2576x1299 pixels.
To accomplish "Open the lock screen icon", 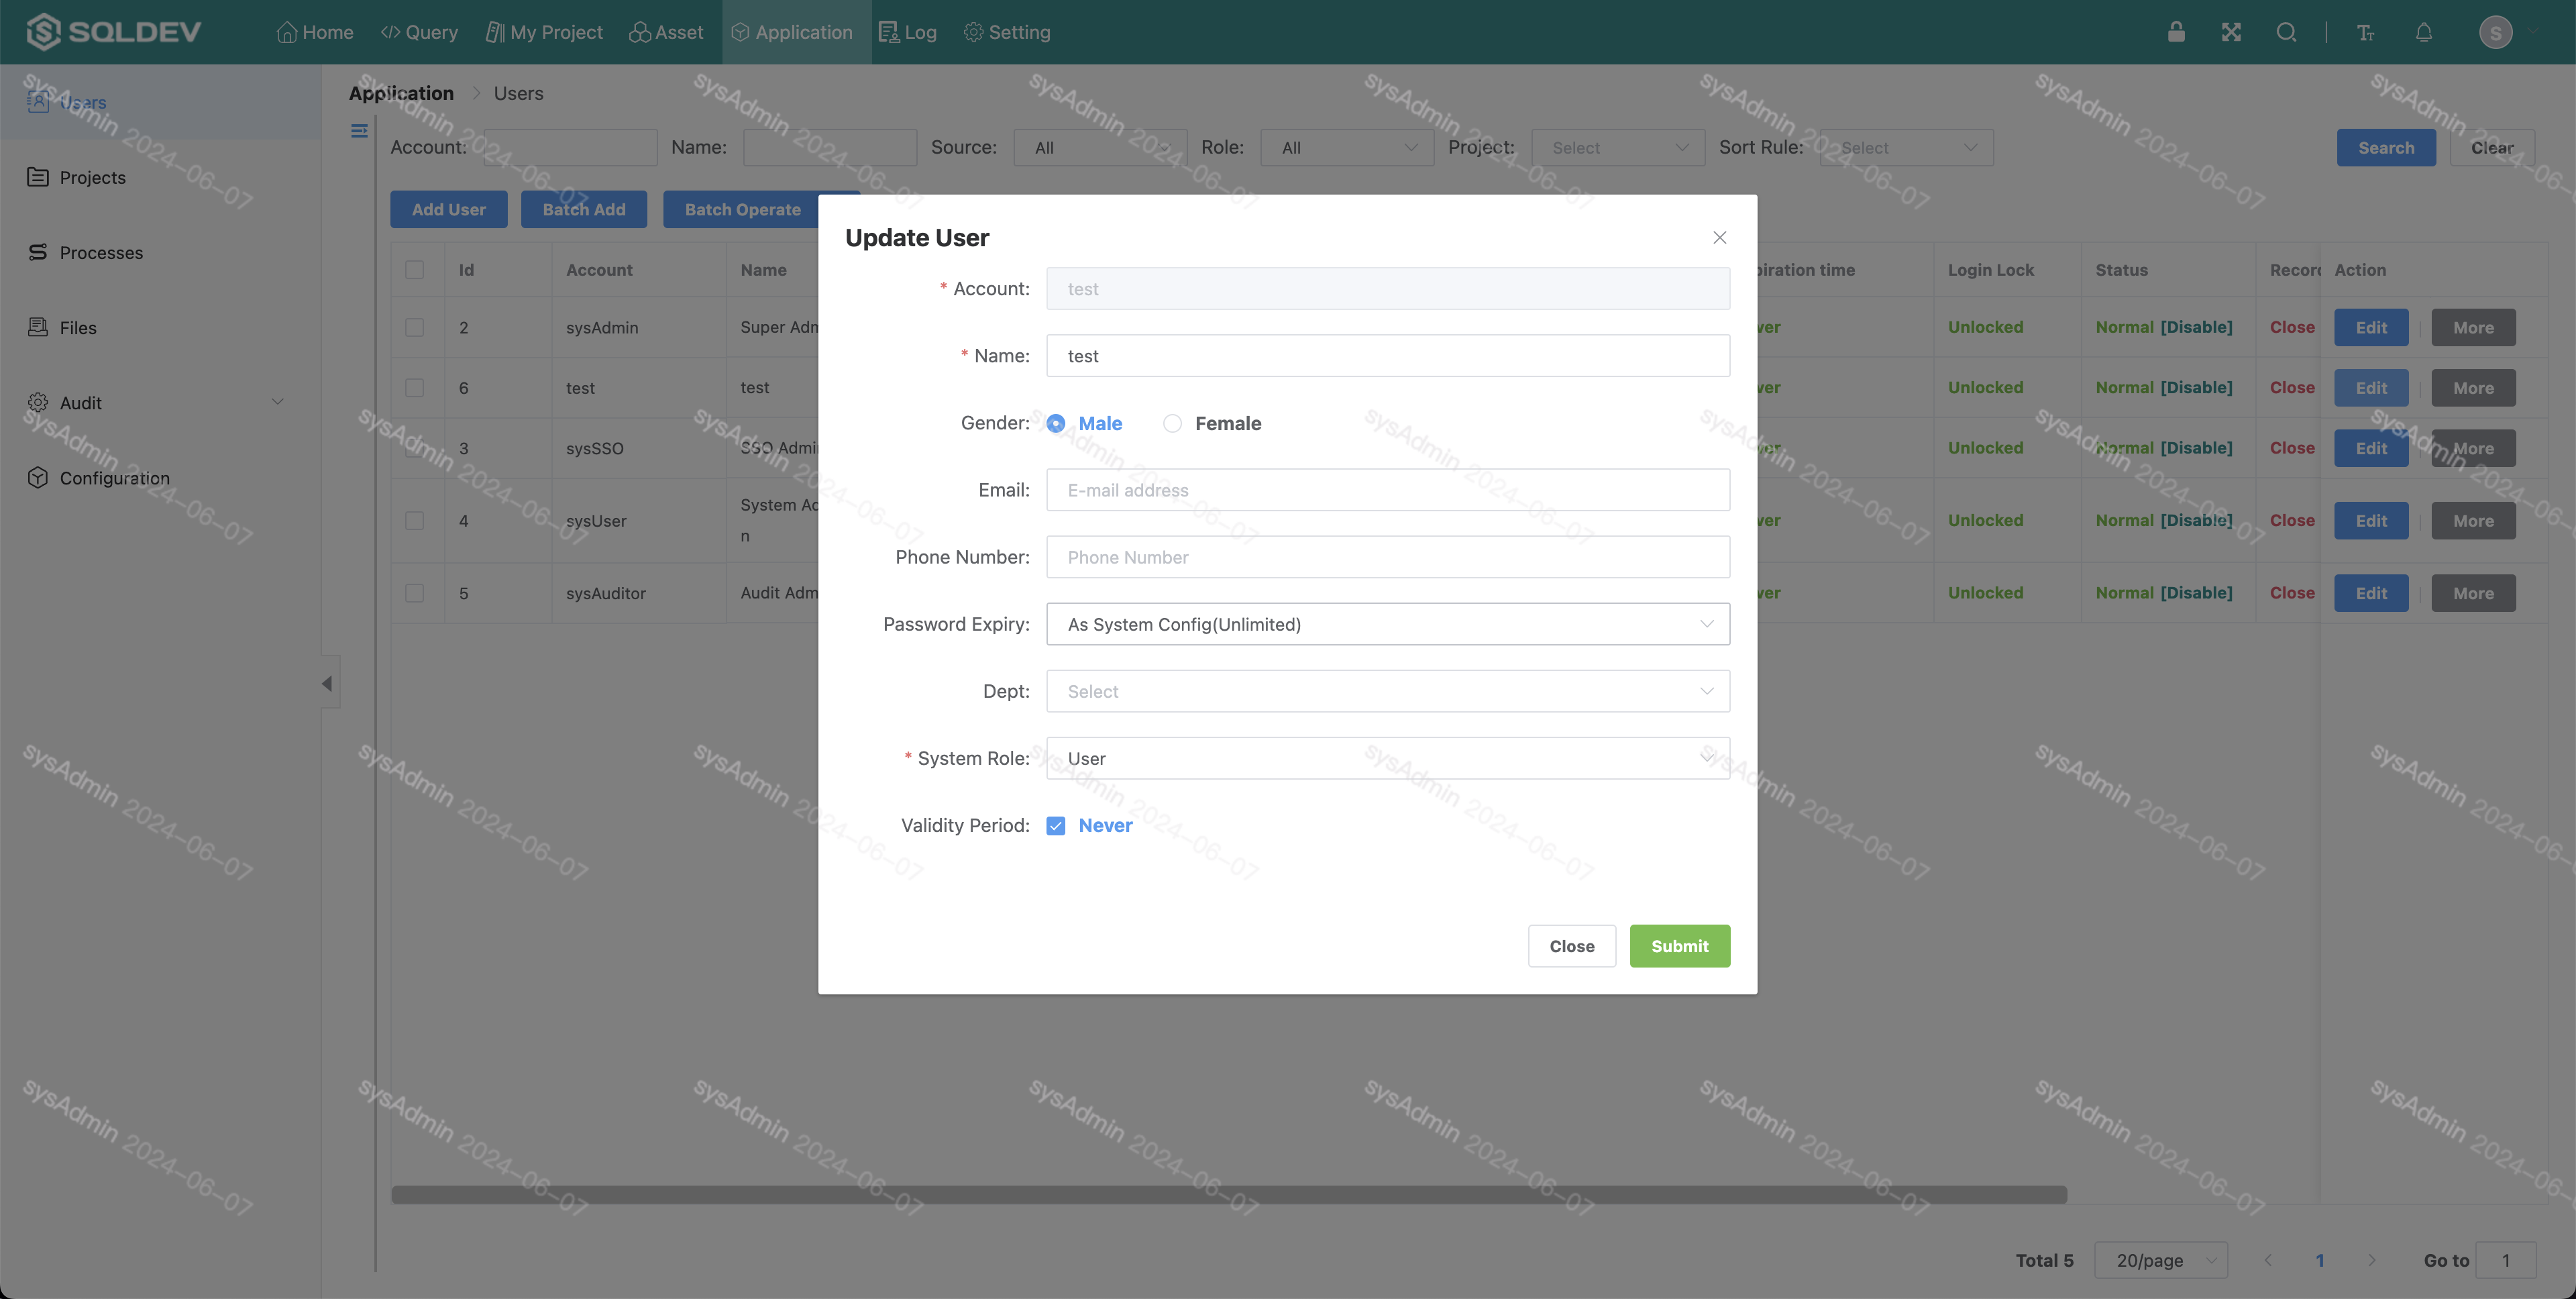I will pos(2176,32).
